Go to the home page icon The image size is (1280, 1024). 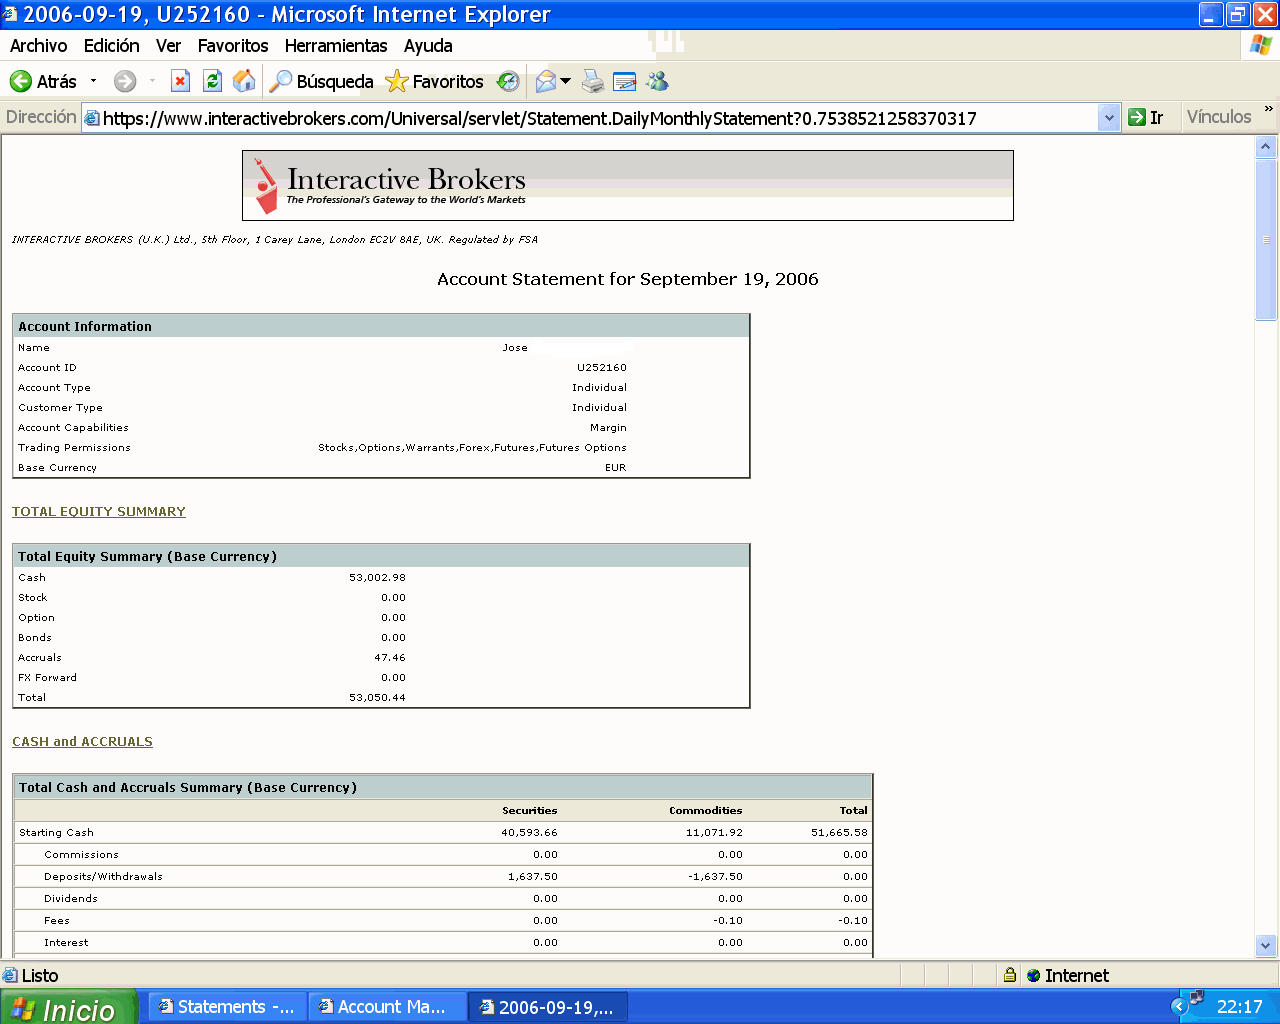(244, 82)
